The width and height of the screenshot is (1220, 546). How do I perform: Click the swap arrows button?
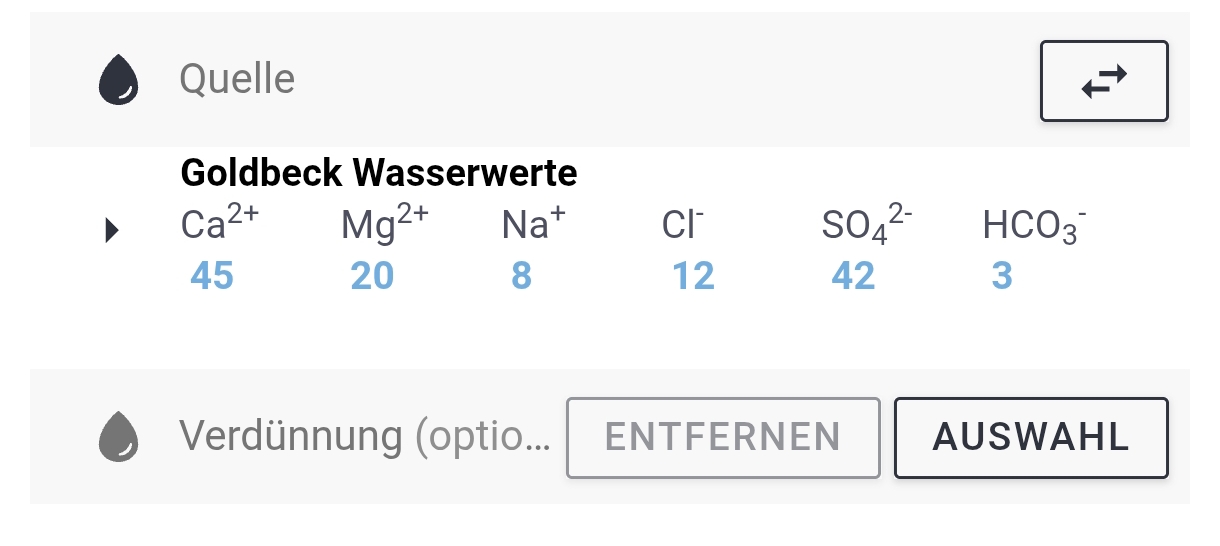click(1104, 81)
